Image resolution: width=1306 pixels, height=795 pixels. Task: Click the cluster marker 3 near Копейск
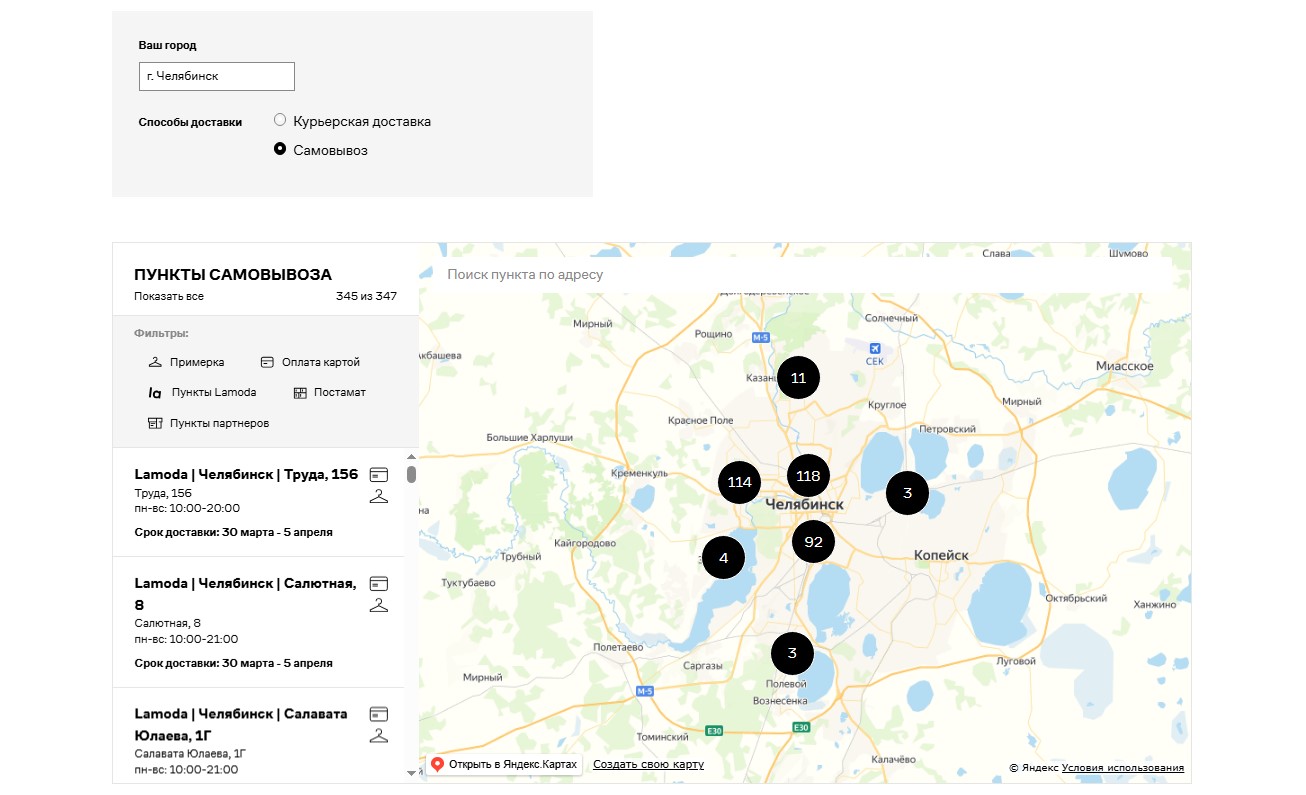[907, 493]
